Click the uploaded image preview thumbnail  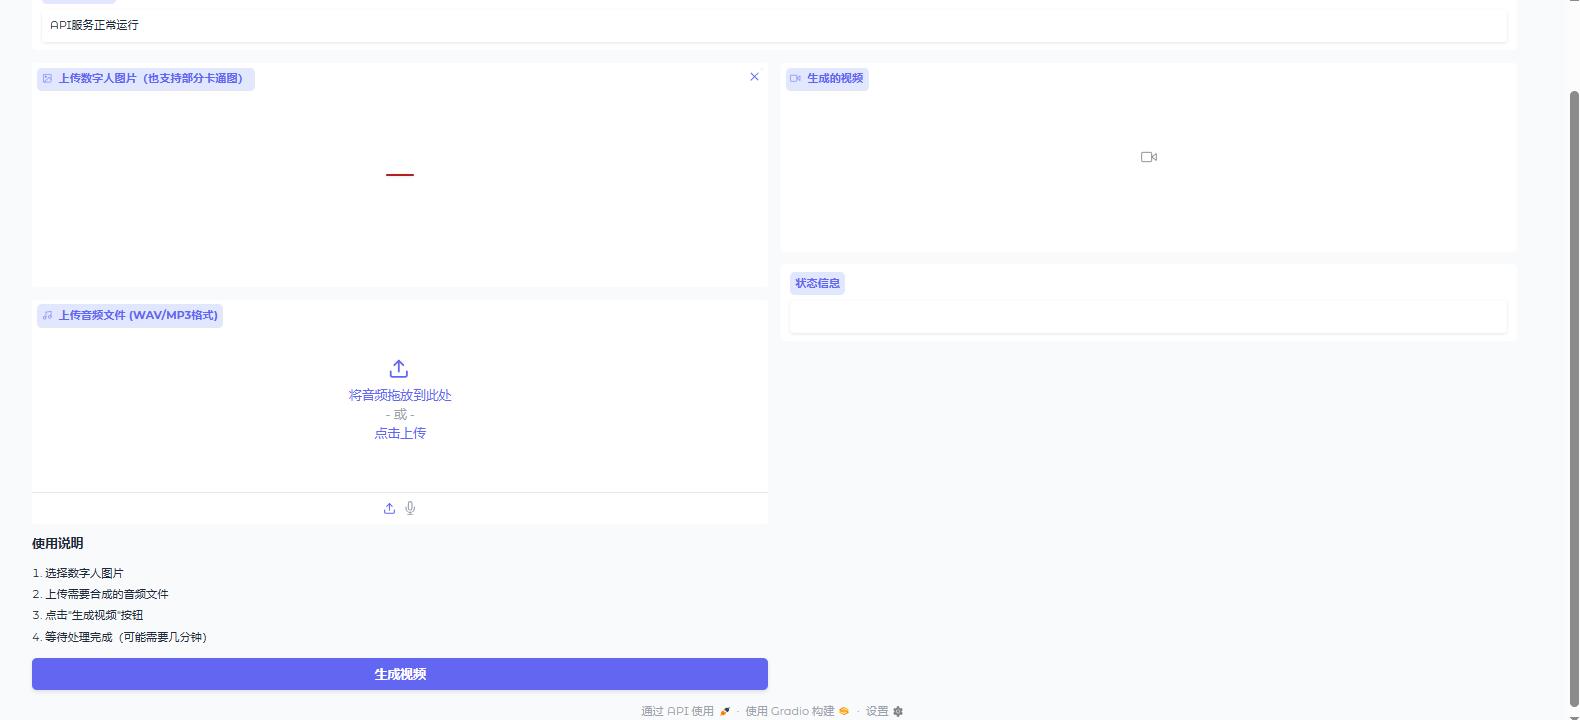point(400,174)
